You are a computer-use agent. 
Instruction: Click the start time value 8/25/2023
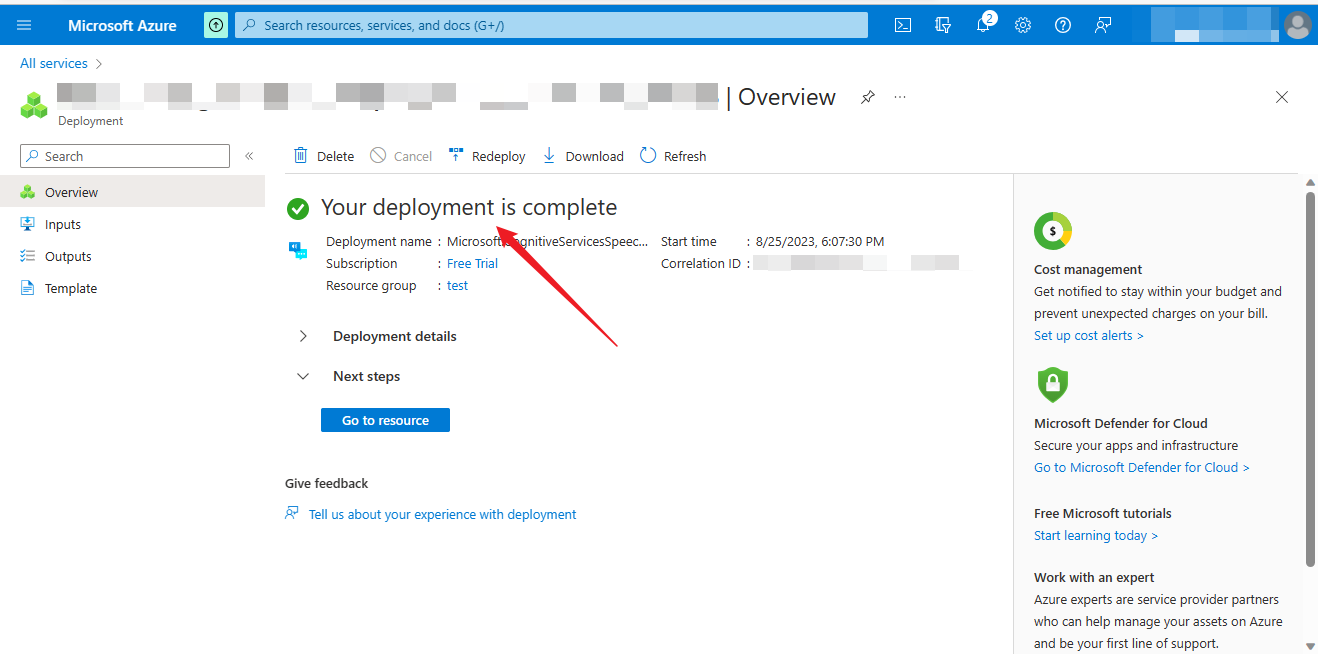(820, 241)
